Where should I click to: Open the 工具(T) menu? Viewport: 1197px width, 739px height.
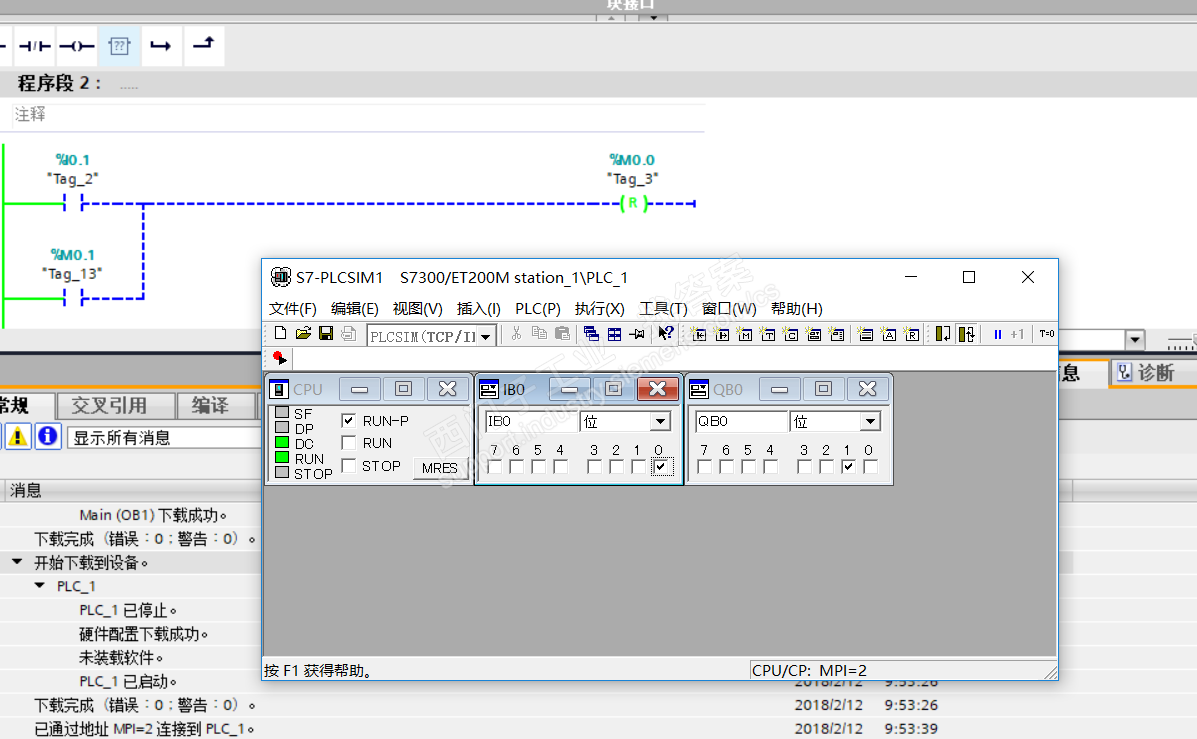(663, 308)
